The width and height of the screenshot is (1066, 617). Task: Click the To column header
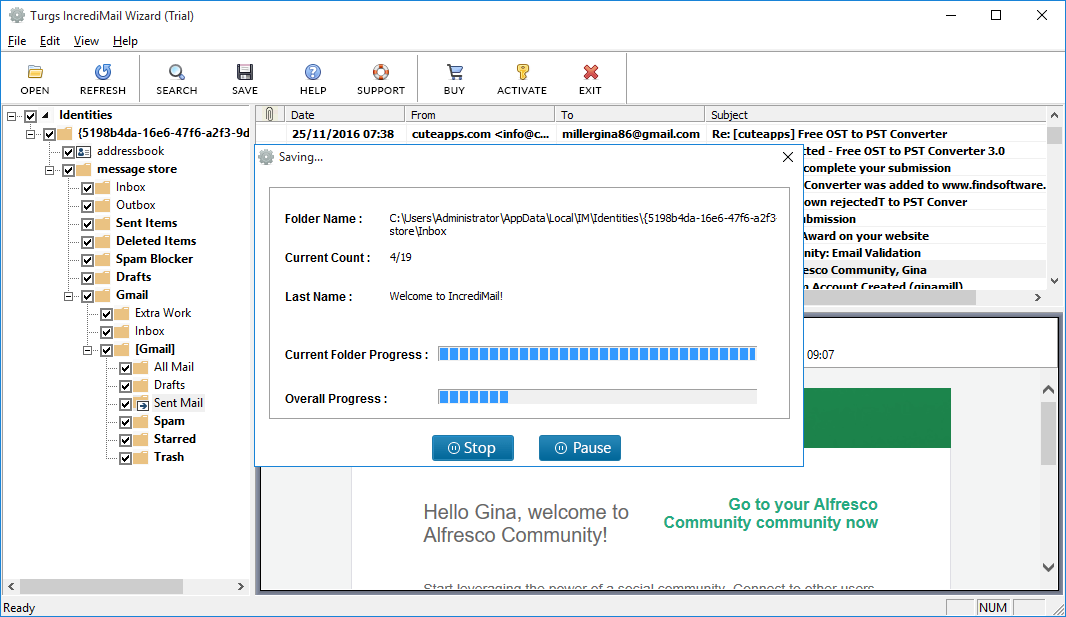tap(630, 114)
